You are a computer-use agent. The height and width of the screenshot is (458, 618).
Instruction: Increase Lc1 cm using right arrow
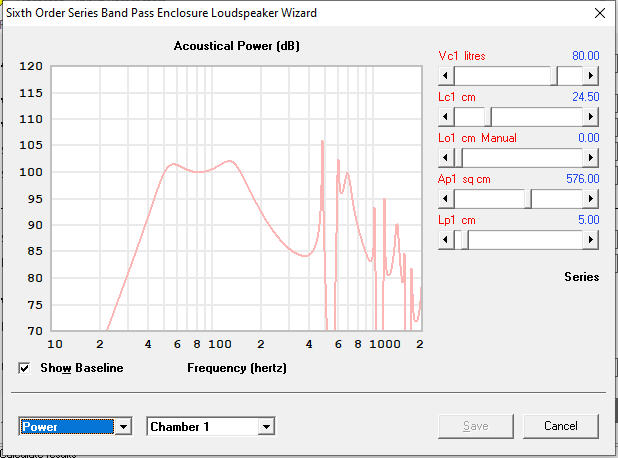(x=591, y=116)
